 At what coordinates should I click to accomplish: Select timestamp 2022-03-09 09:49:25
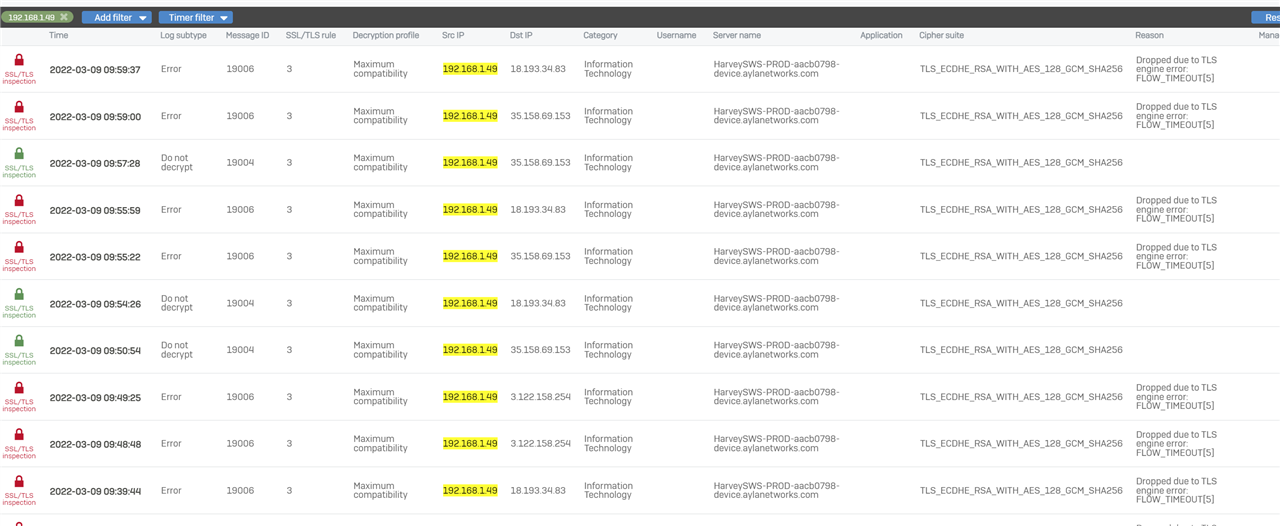pos(95,397)
